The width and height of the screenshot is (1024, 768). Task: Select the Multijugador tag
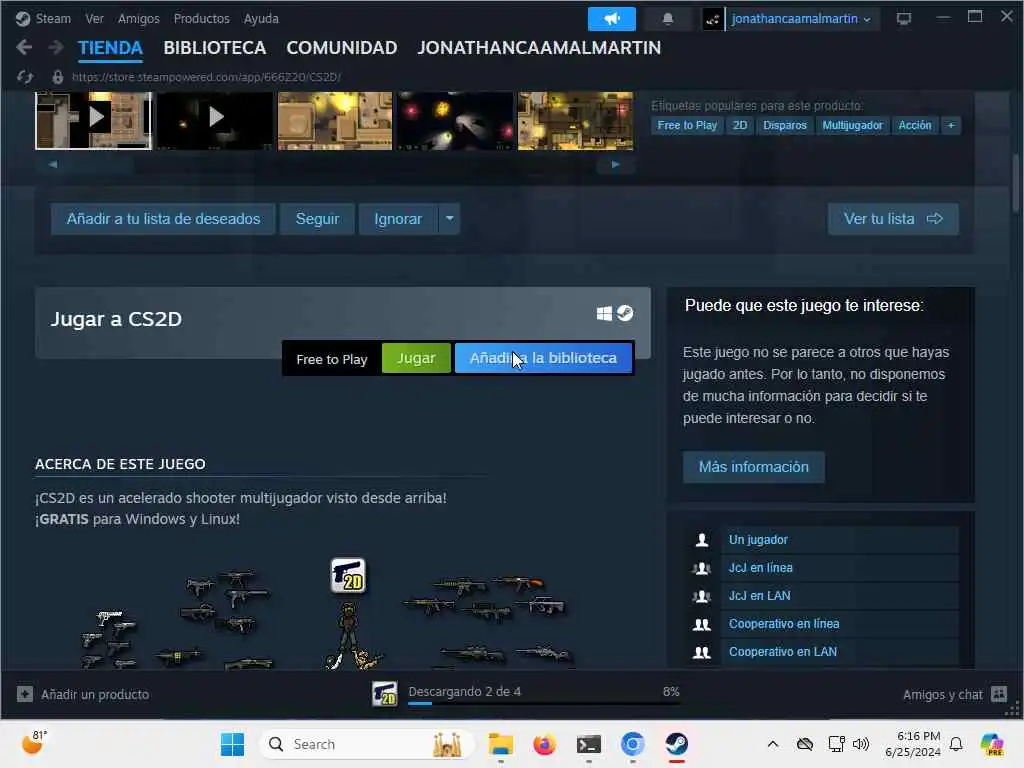click(852, 125)
